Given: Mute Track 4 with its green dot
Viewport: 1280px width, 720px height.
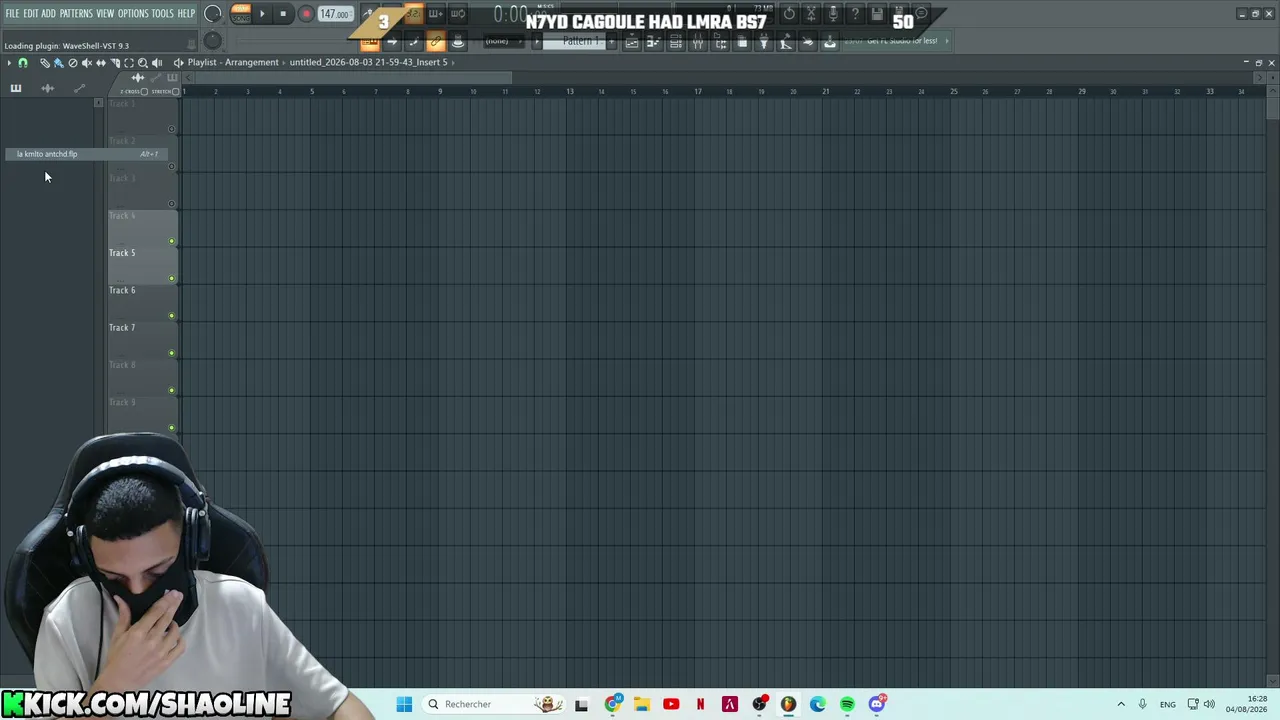Looking at the screenshot, I should (x=172, y=241).
